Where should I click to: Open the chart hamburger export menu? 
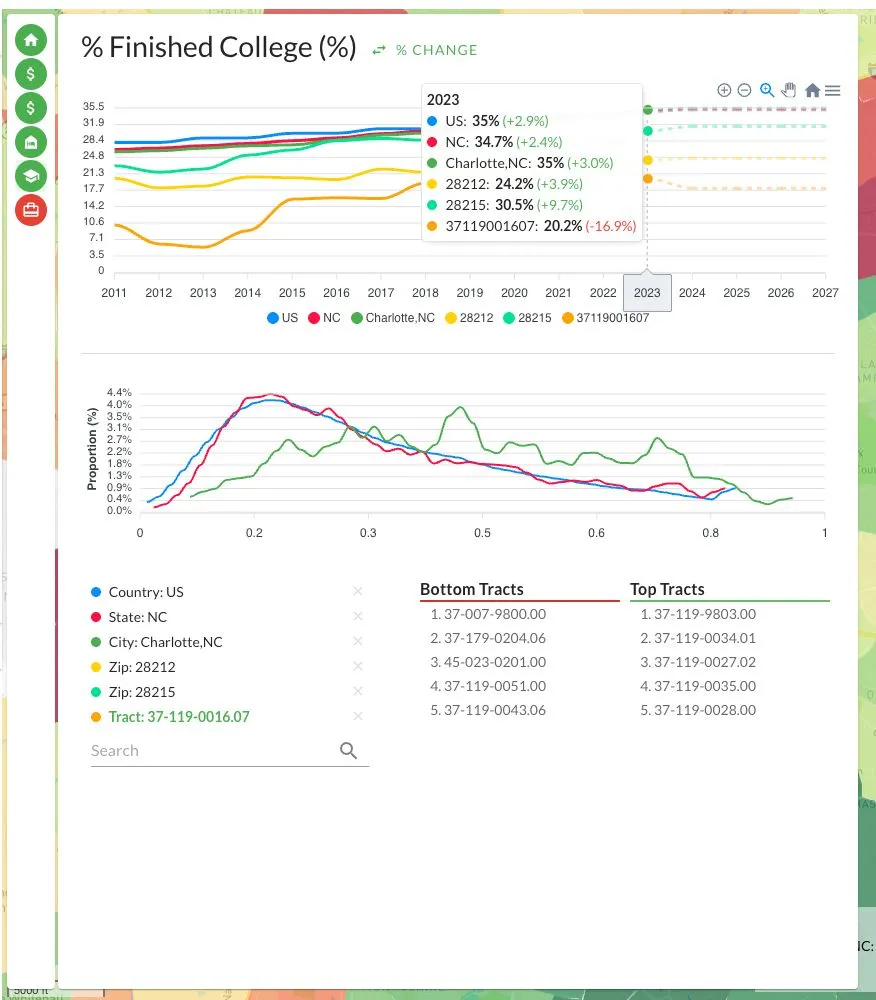(832, 91)
